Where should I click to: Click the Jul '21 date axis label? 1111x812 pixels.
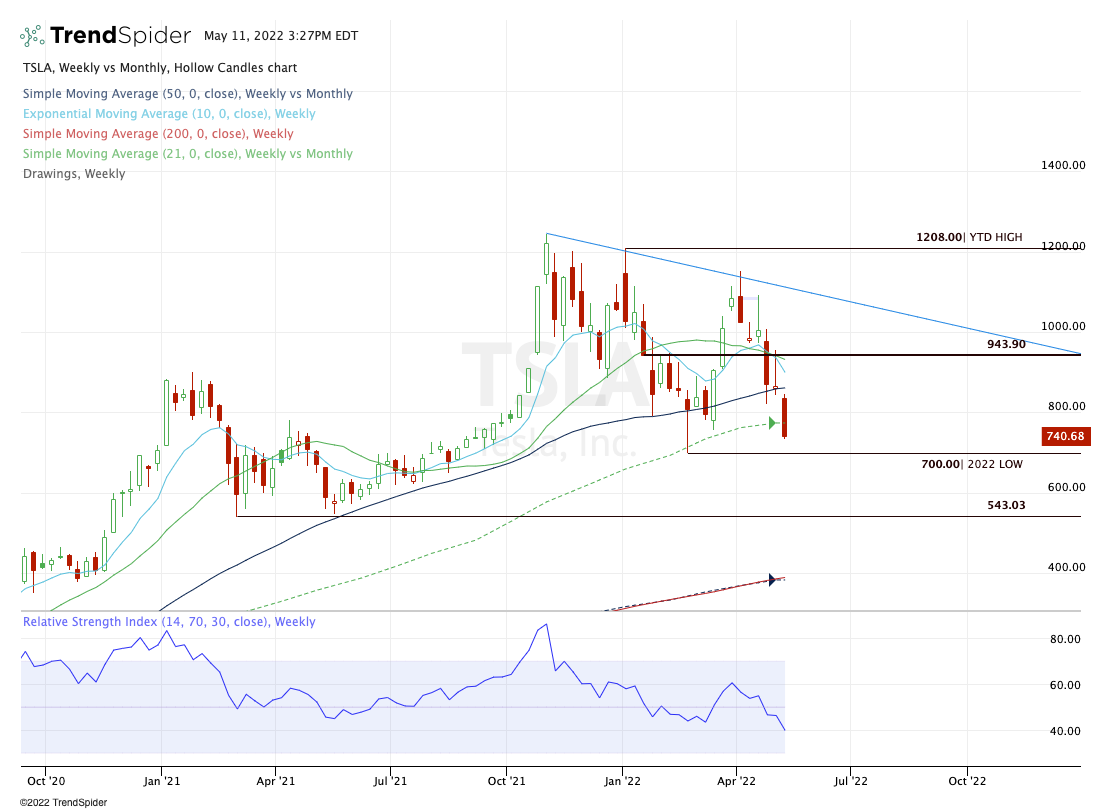pyautogui.click(x=390, y=781)
